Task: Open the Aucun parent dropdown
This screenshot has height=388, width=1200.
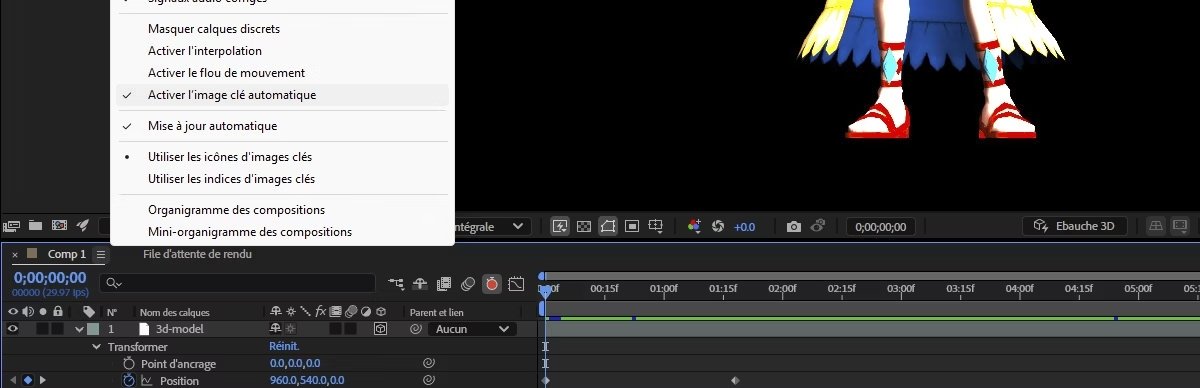Action: (x=473, y=328)
